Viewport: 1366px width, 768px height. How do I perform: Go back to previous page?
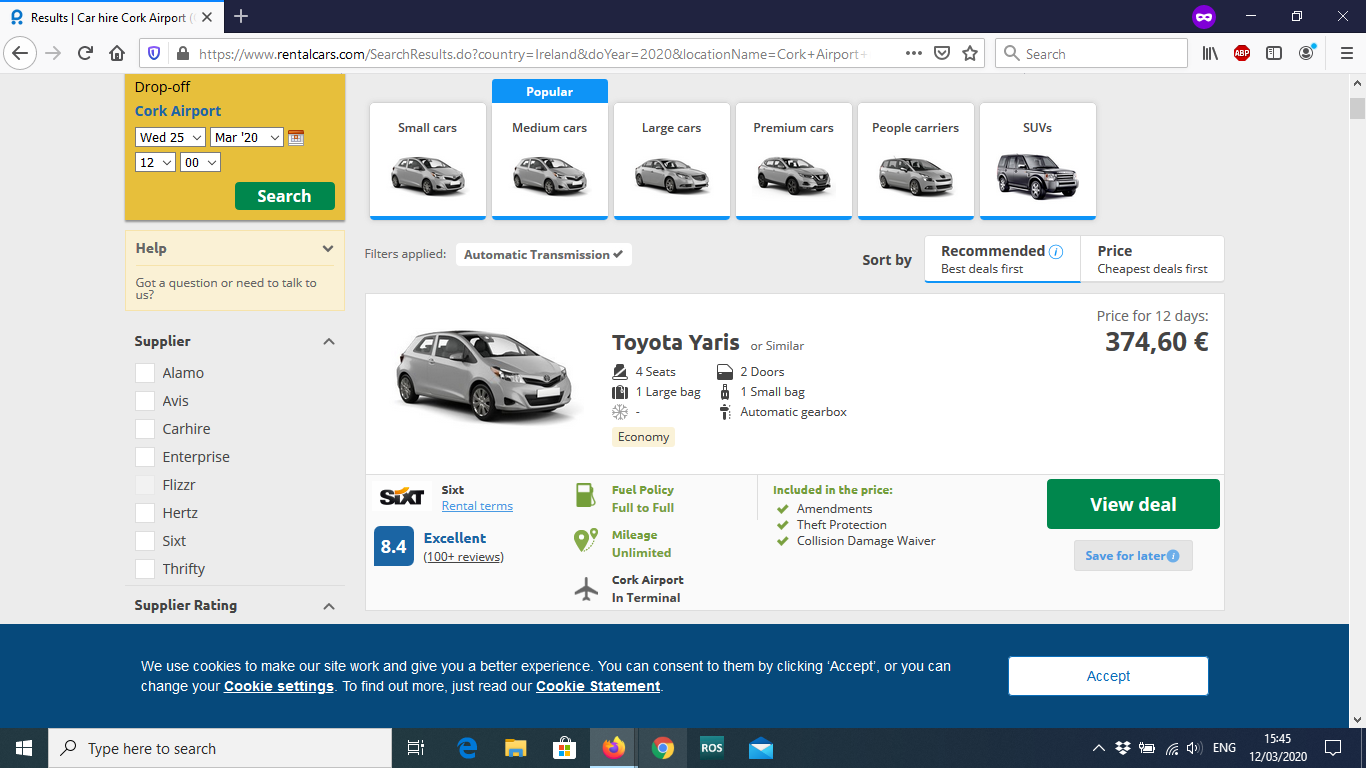(x=20, y=54)
